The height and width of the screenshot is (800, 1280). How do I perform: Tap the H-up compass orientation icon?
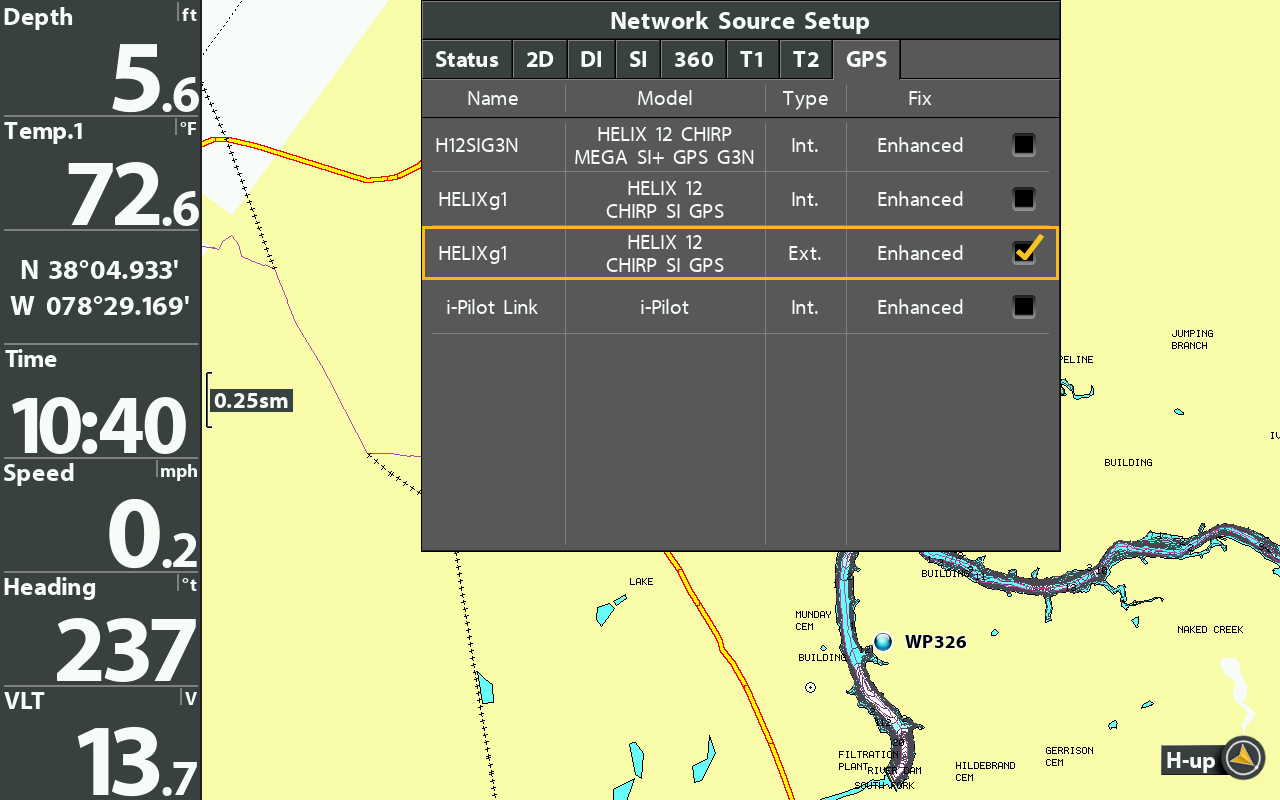point(1244,759)
